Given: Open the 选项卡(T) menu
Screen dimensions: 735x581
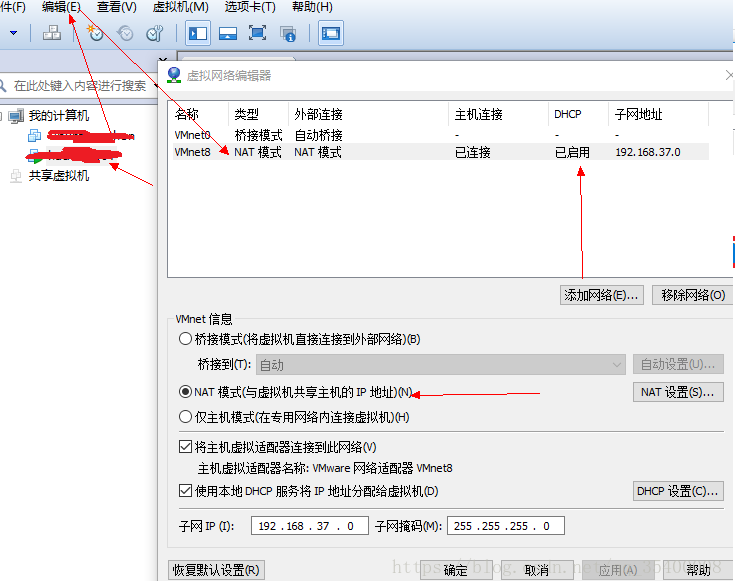Looking at the screenshot, I should point(250,8).
